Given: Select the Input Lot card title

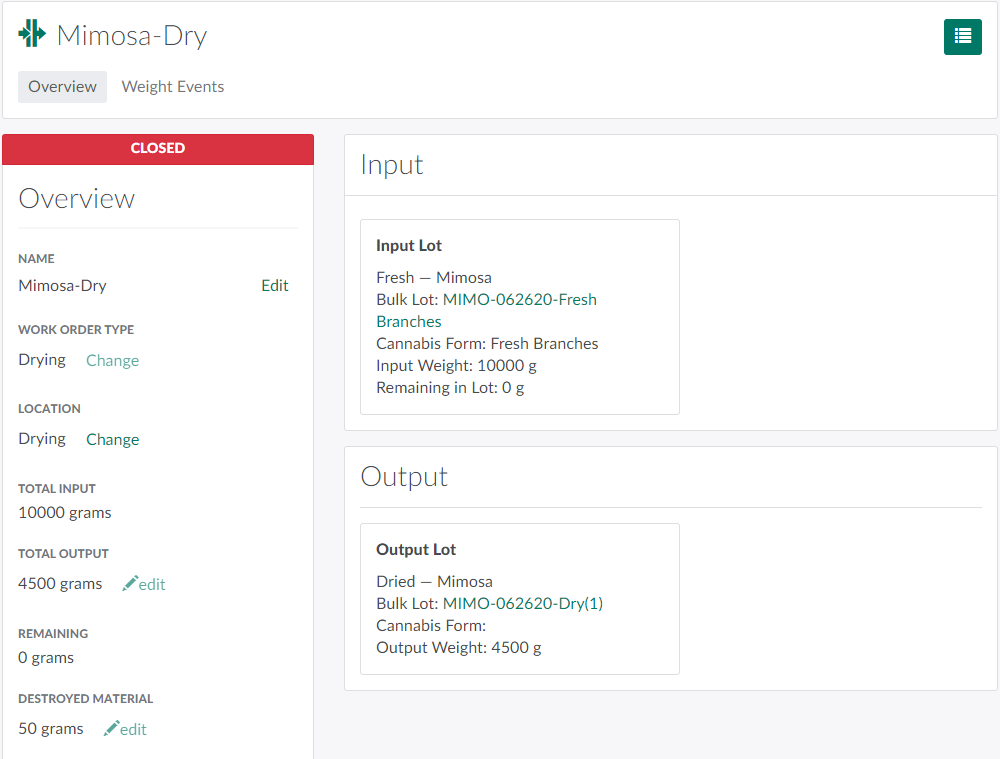Looking at the screenshot, I should (409, 246).
